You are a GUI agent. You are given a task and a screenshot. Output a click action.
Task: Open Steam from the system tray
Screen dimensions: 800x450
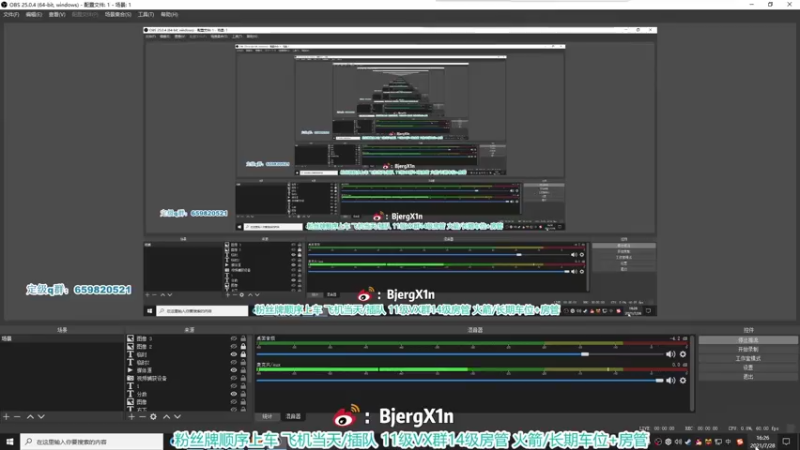pos(688,442)
